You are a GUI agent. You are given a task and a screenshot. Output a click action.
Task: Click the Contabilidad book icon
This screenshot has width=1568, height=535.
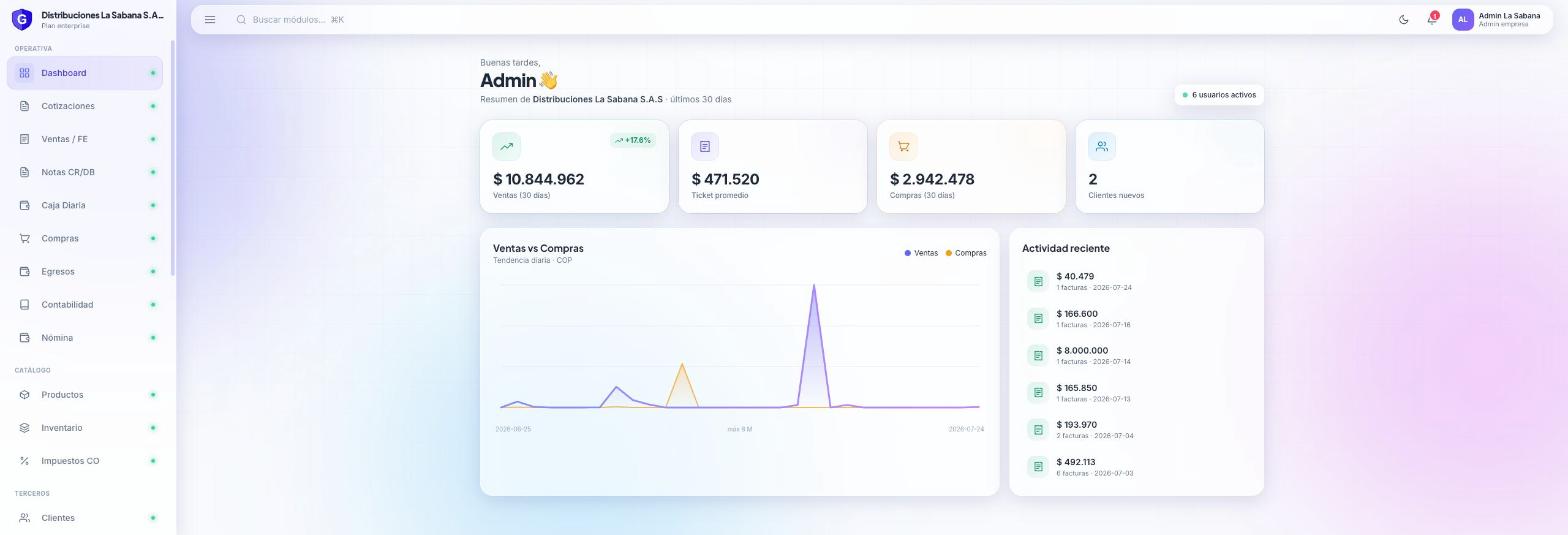24,304
